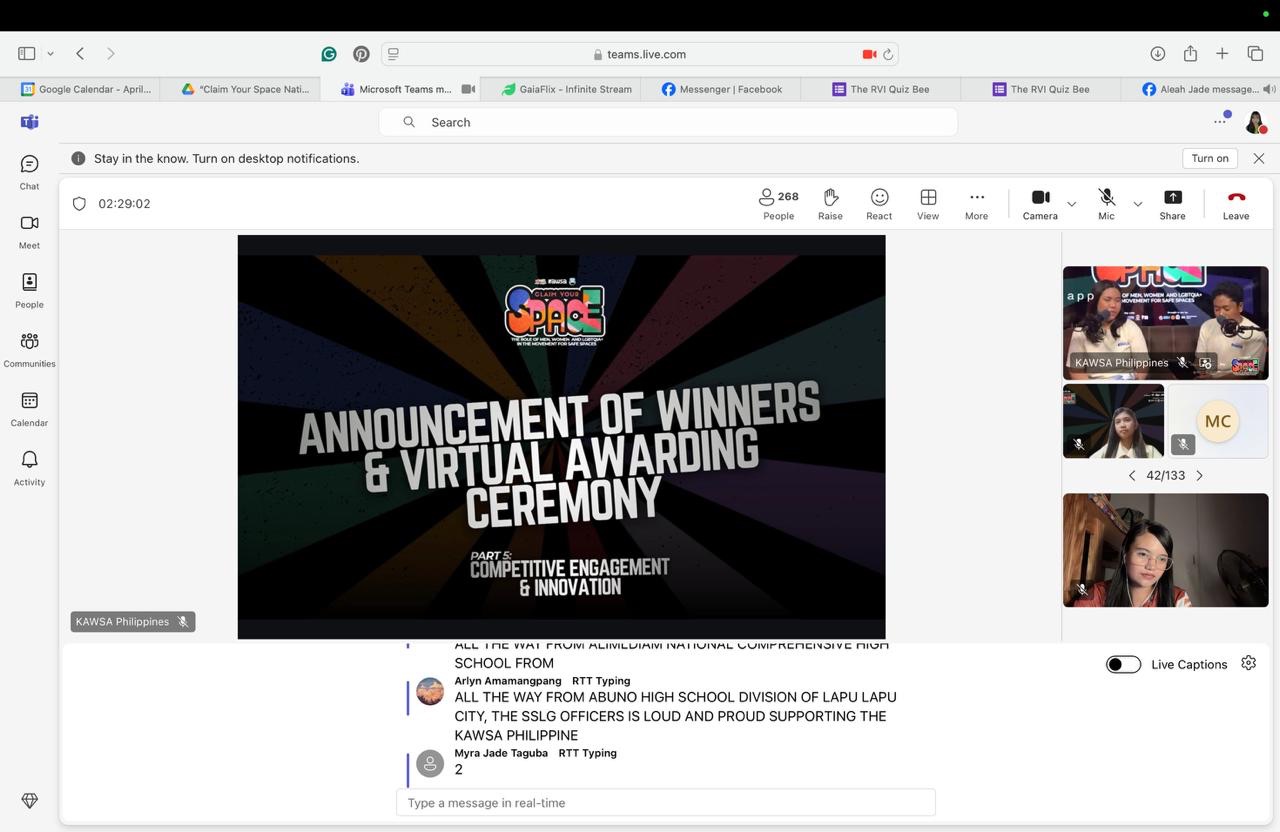Reload the teams.live.com page
The height and width of the screenshot is (832, 1280).
[888, 54]
